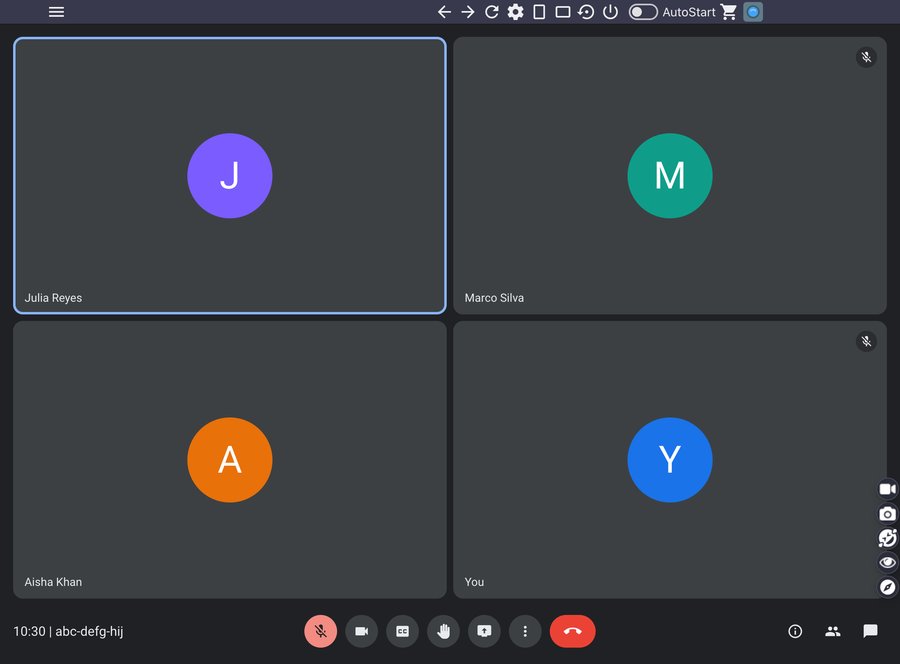Open the chat panel
Image resolution: width=900 pixels, height=664 pixels.
(x=870, y=631)
